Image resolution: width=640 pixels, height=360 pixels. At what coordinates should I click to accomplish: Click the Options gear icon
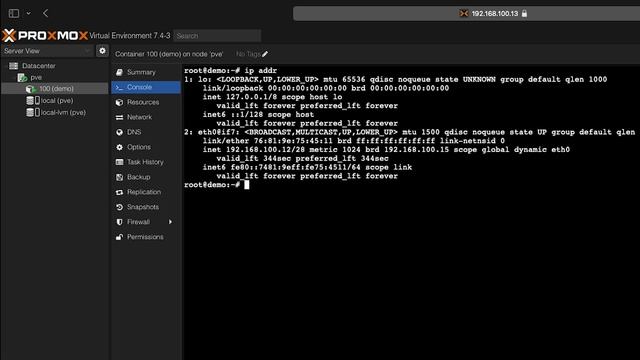(119, 147)
